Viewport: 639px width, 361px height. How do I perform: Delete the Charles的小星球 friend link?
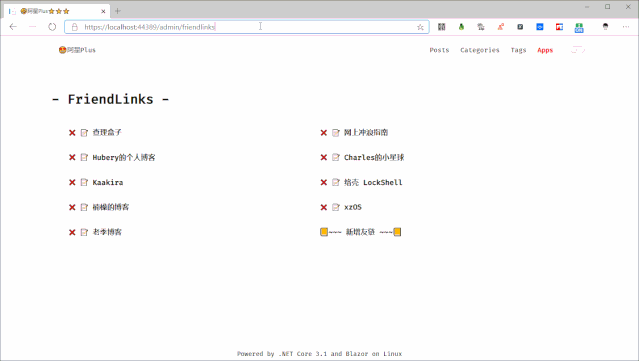(x=324, y=158)
